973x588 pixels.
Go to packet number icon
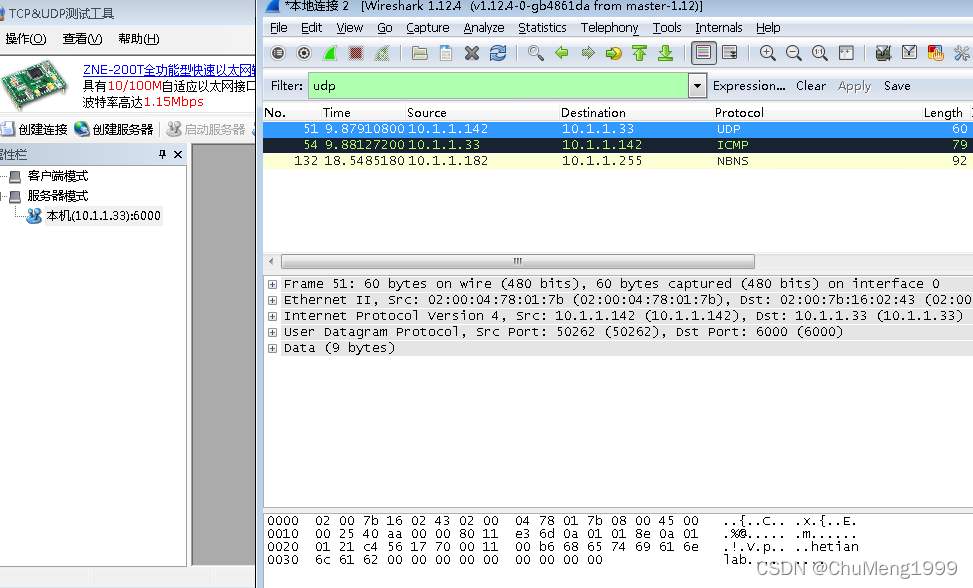point(614,53)
